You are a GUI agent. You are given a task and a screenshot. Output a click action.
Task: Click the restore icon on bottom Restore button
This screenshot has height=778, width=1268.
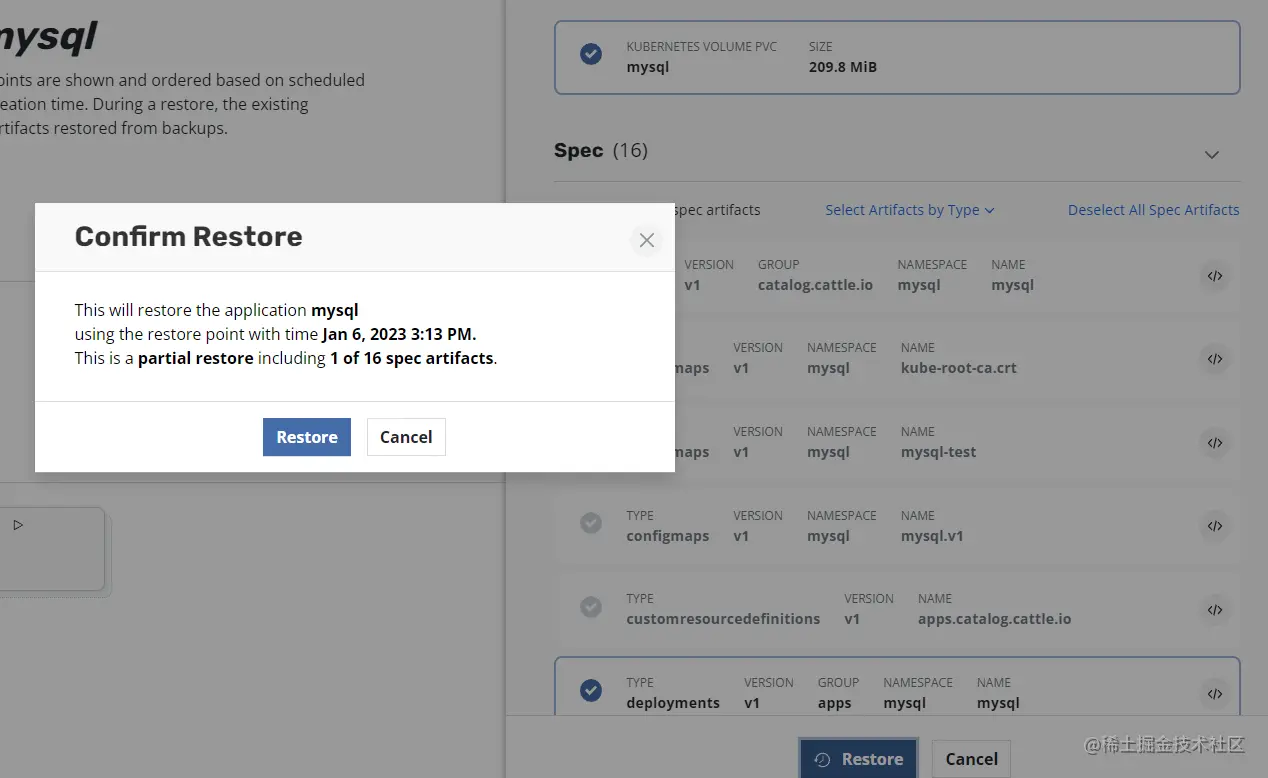[x=822, y=760]
